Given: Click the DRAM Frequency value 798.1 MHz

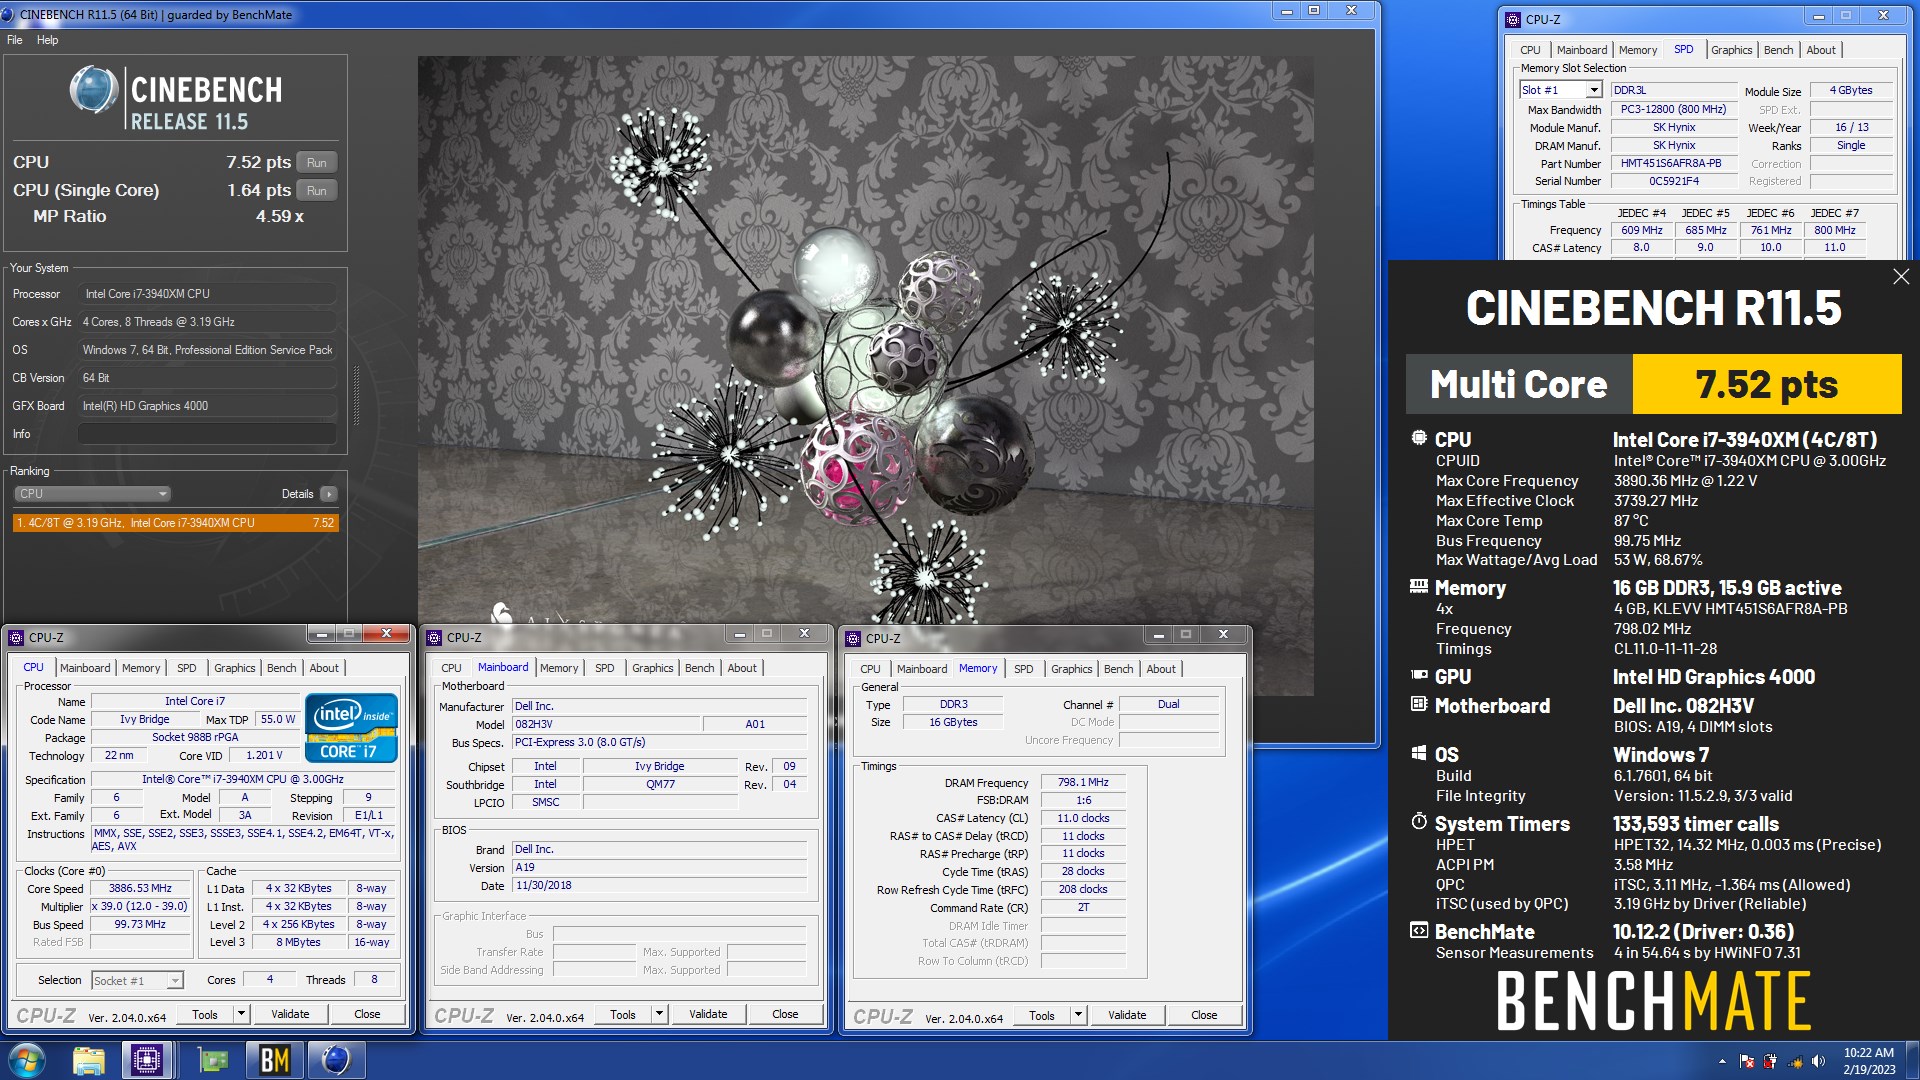Looking at the screenshot, I should (x=1083, y=783).
